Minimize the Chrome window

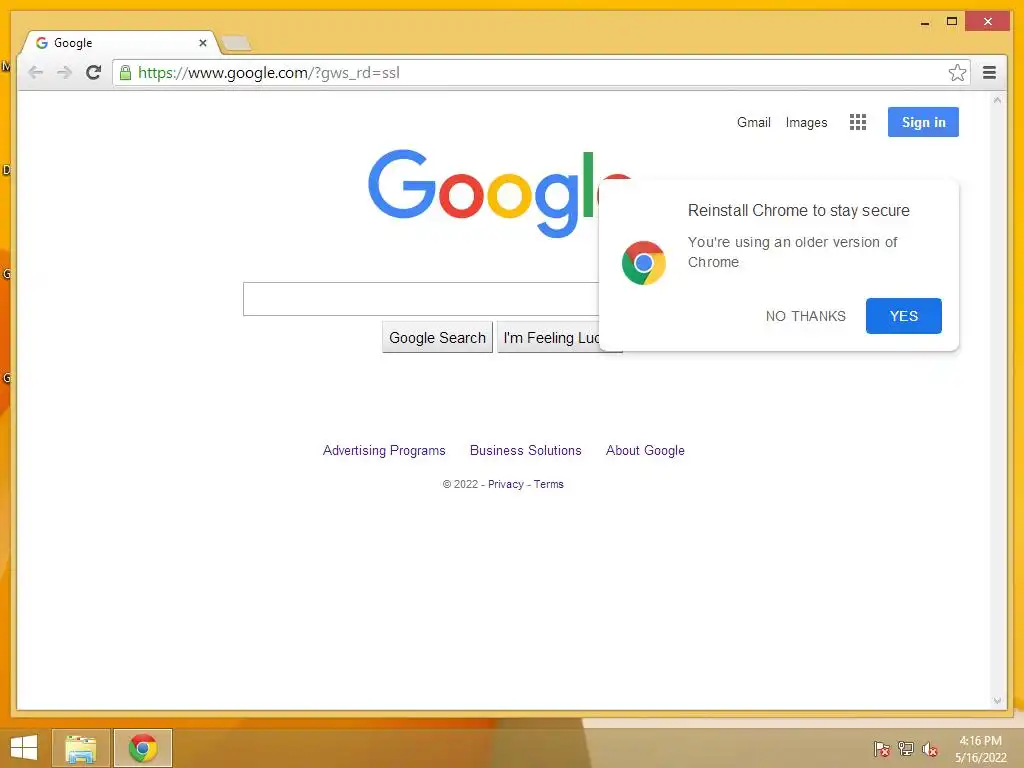[925, 22]
